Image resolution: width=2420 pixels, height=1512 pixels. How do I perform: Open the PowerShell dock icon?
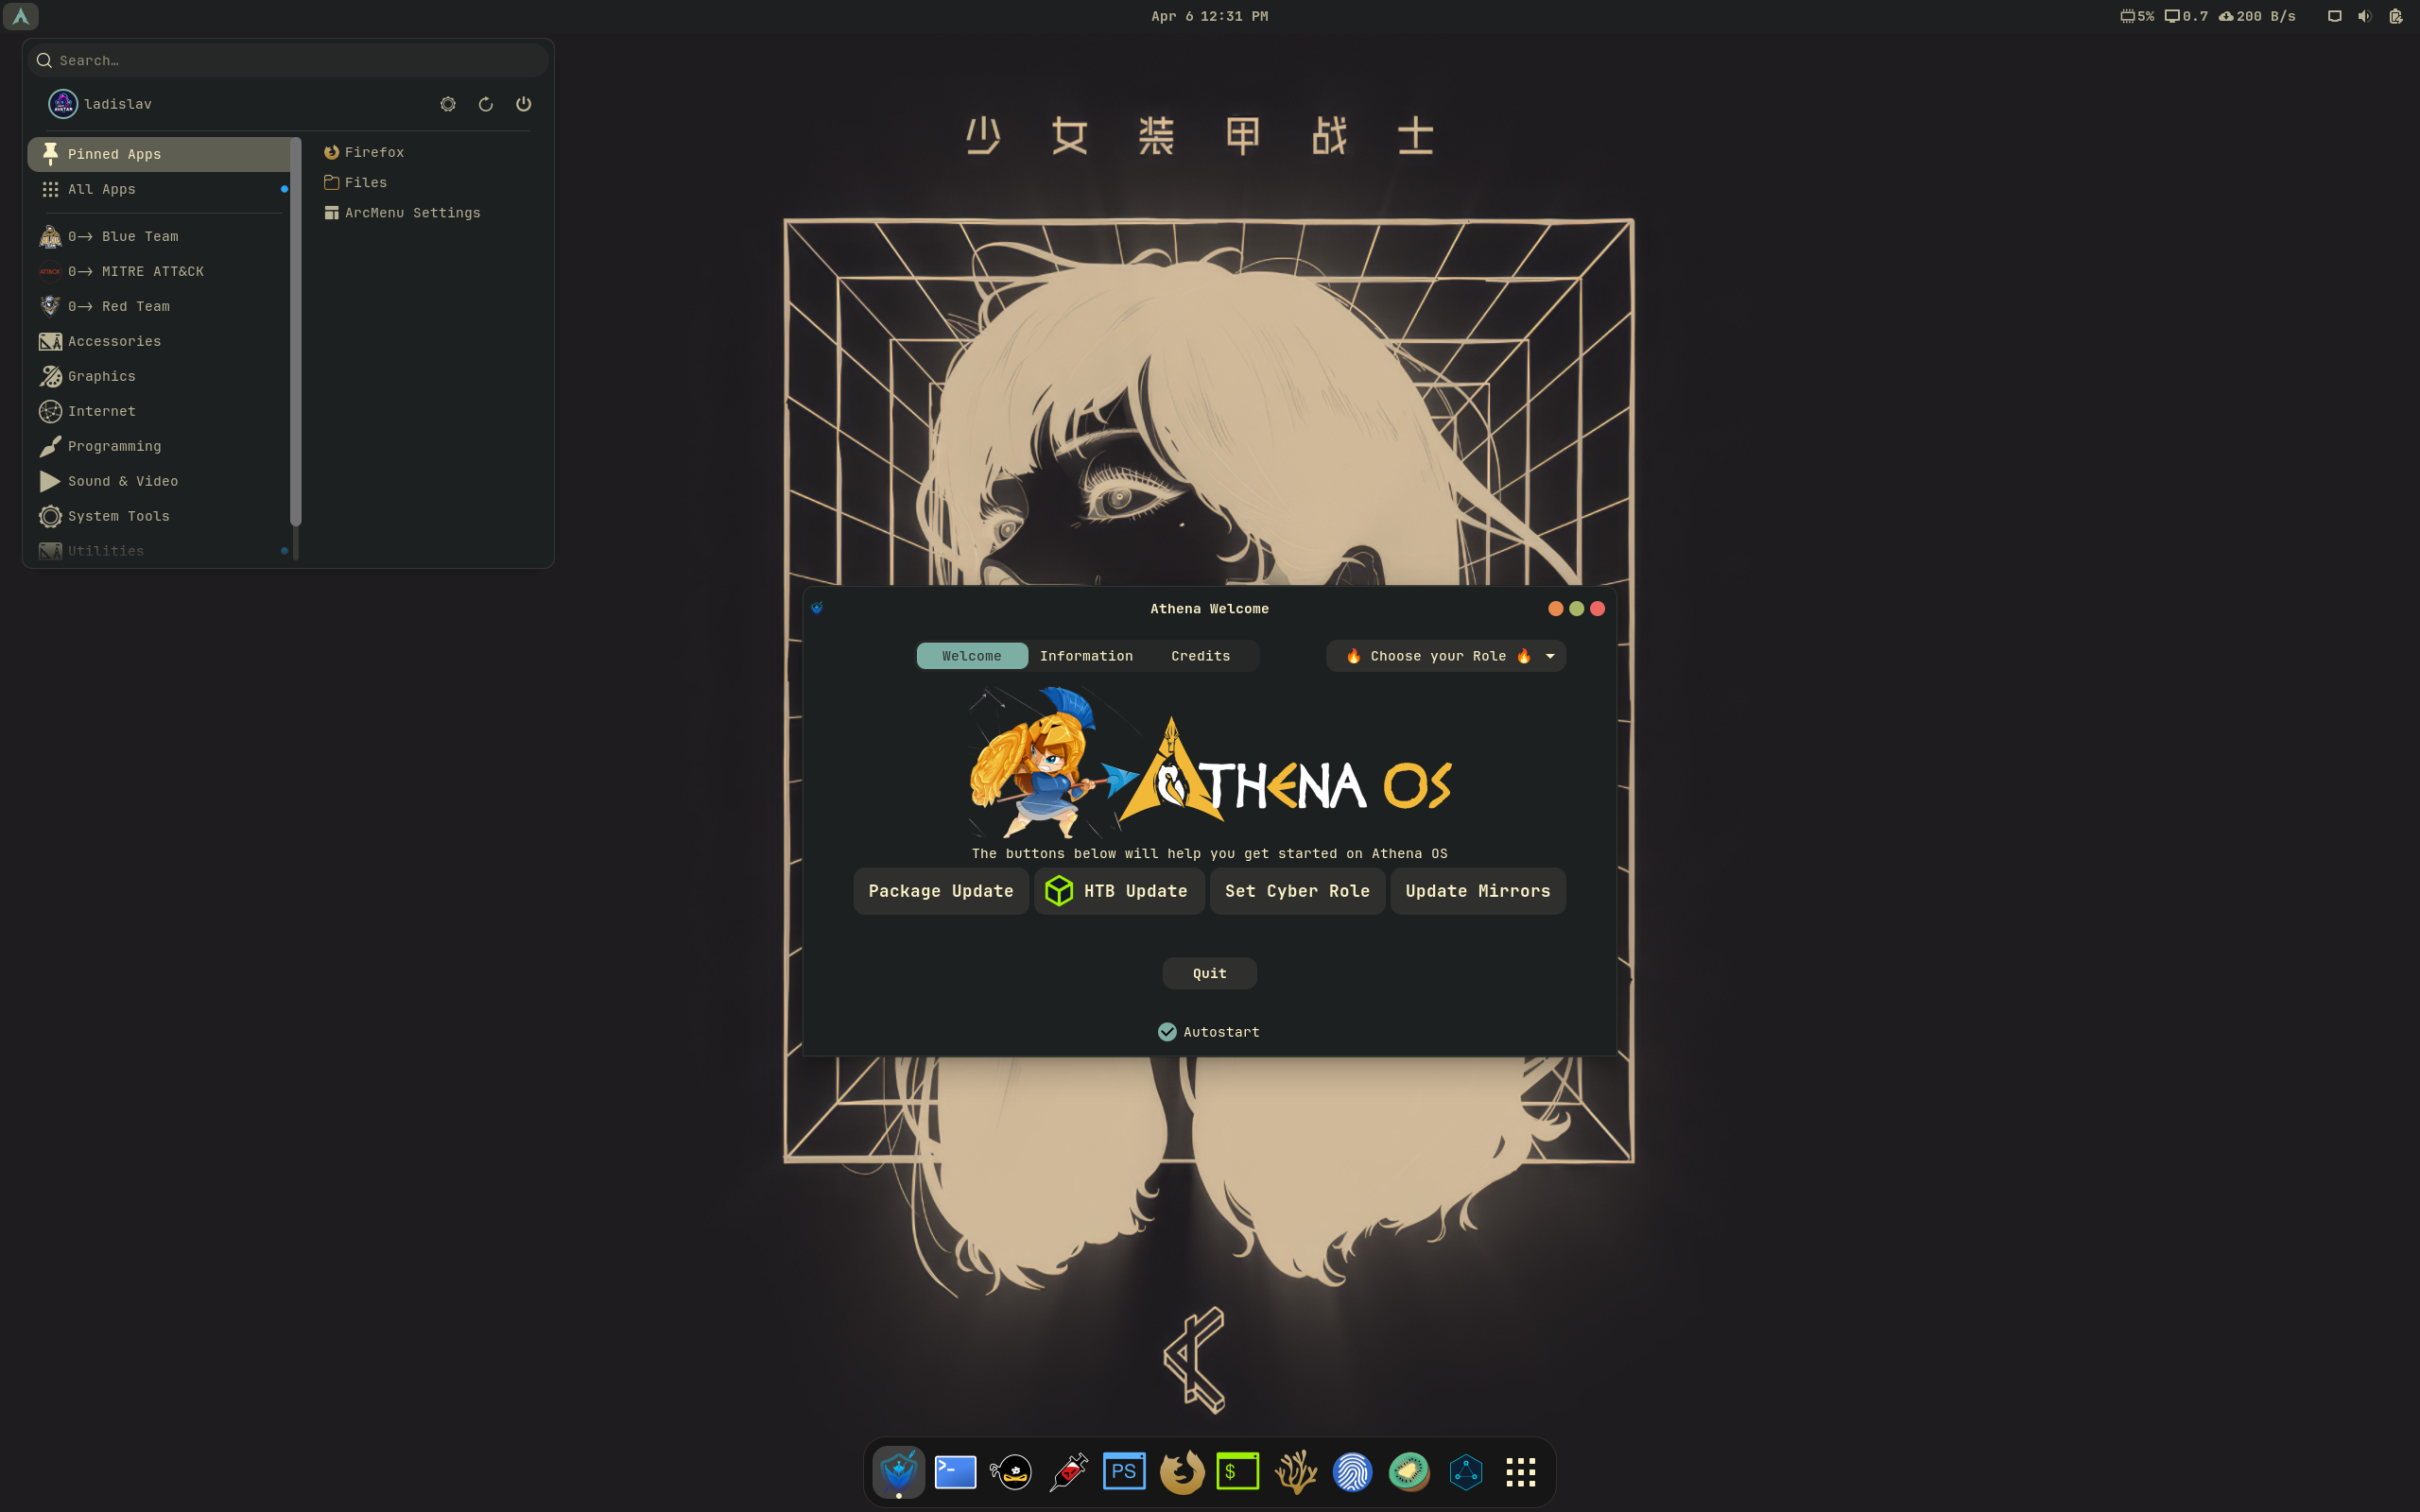pyautogui.click(x=1123, y=1471)
